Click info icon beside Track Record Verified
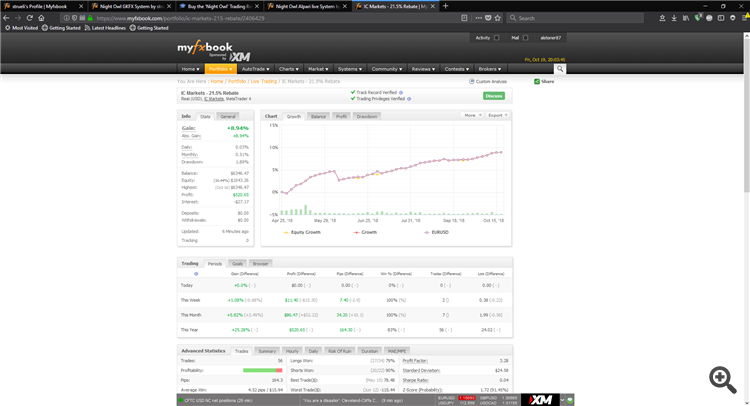 (401, 92)
